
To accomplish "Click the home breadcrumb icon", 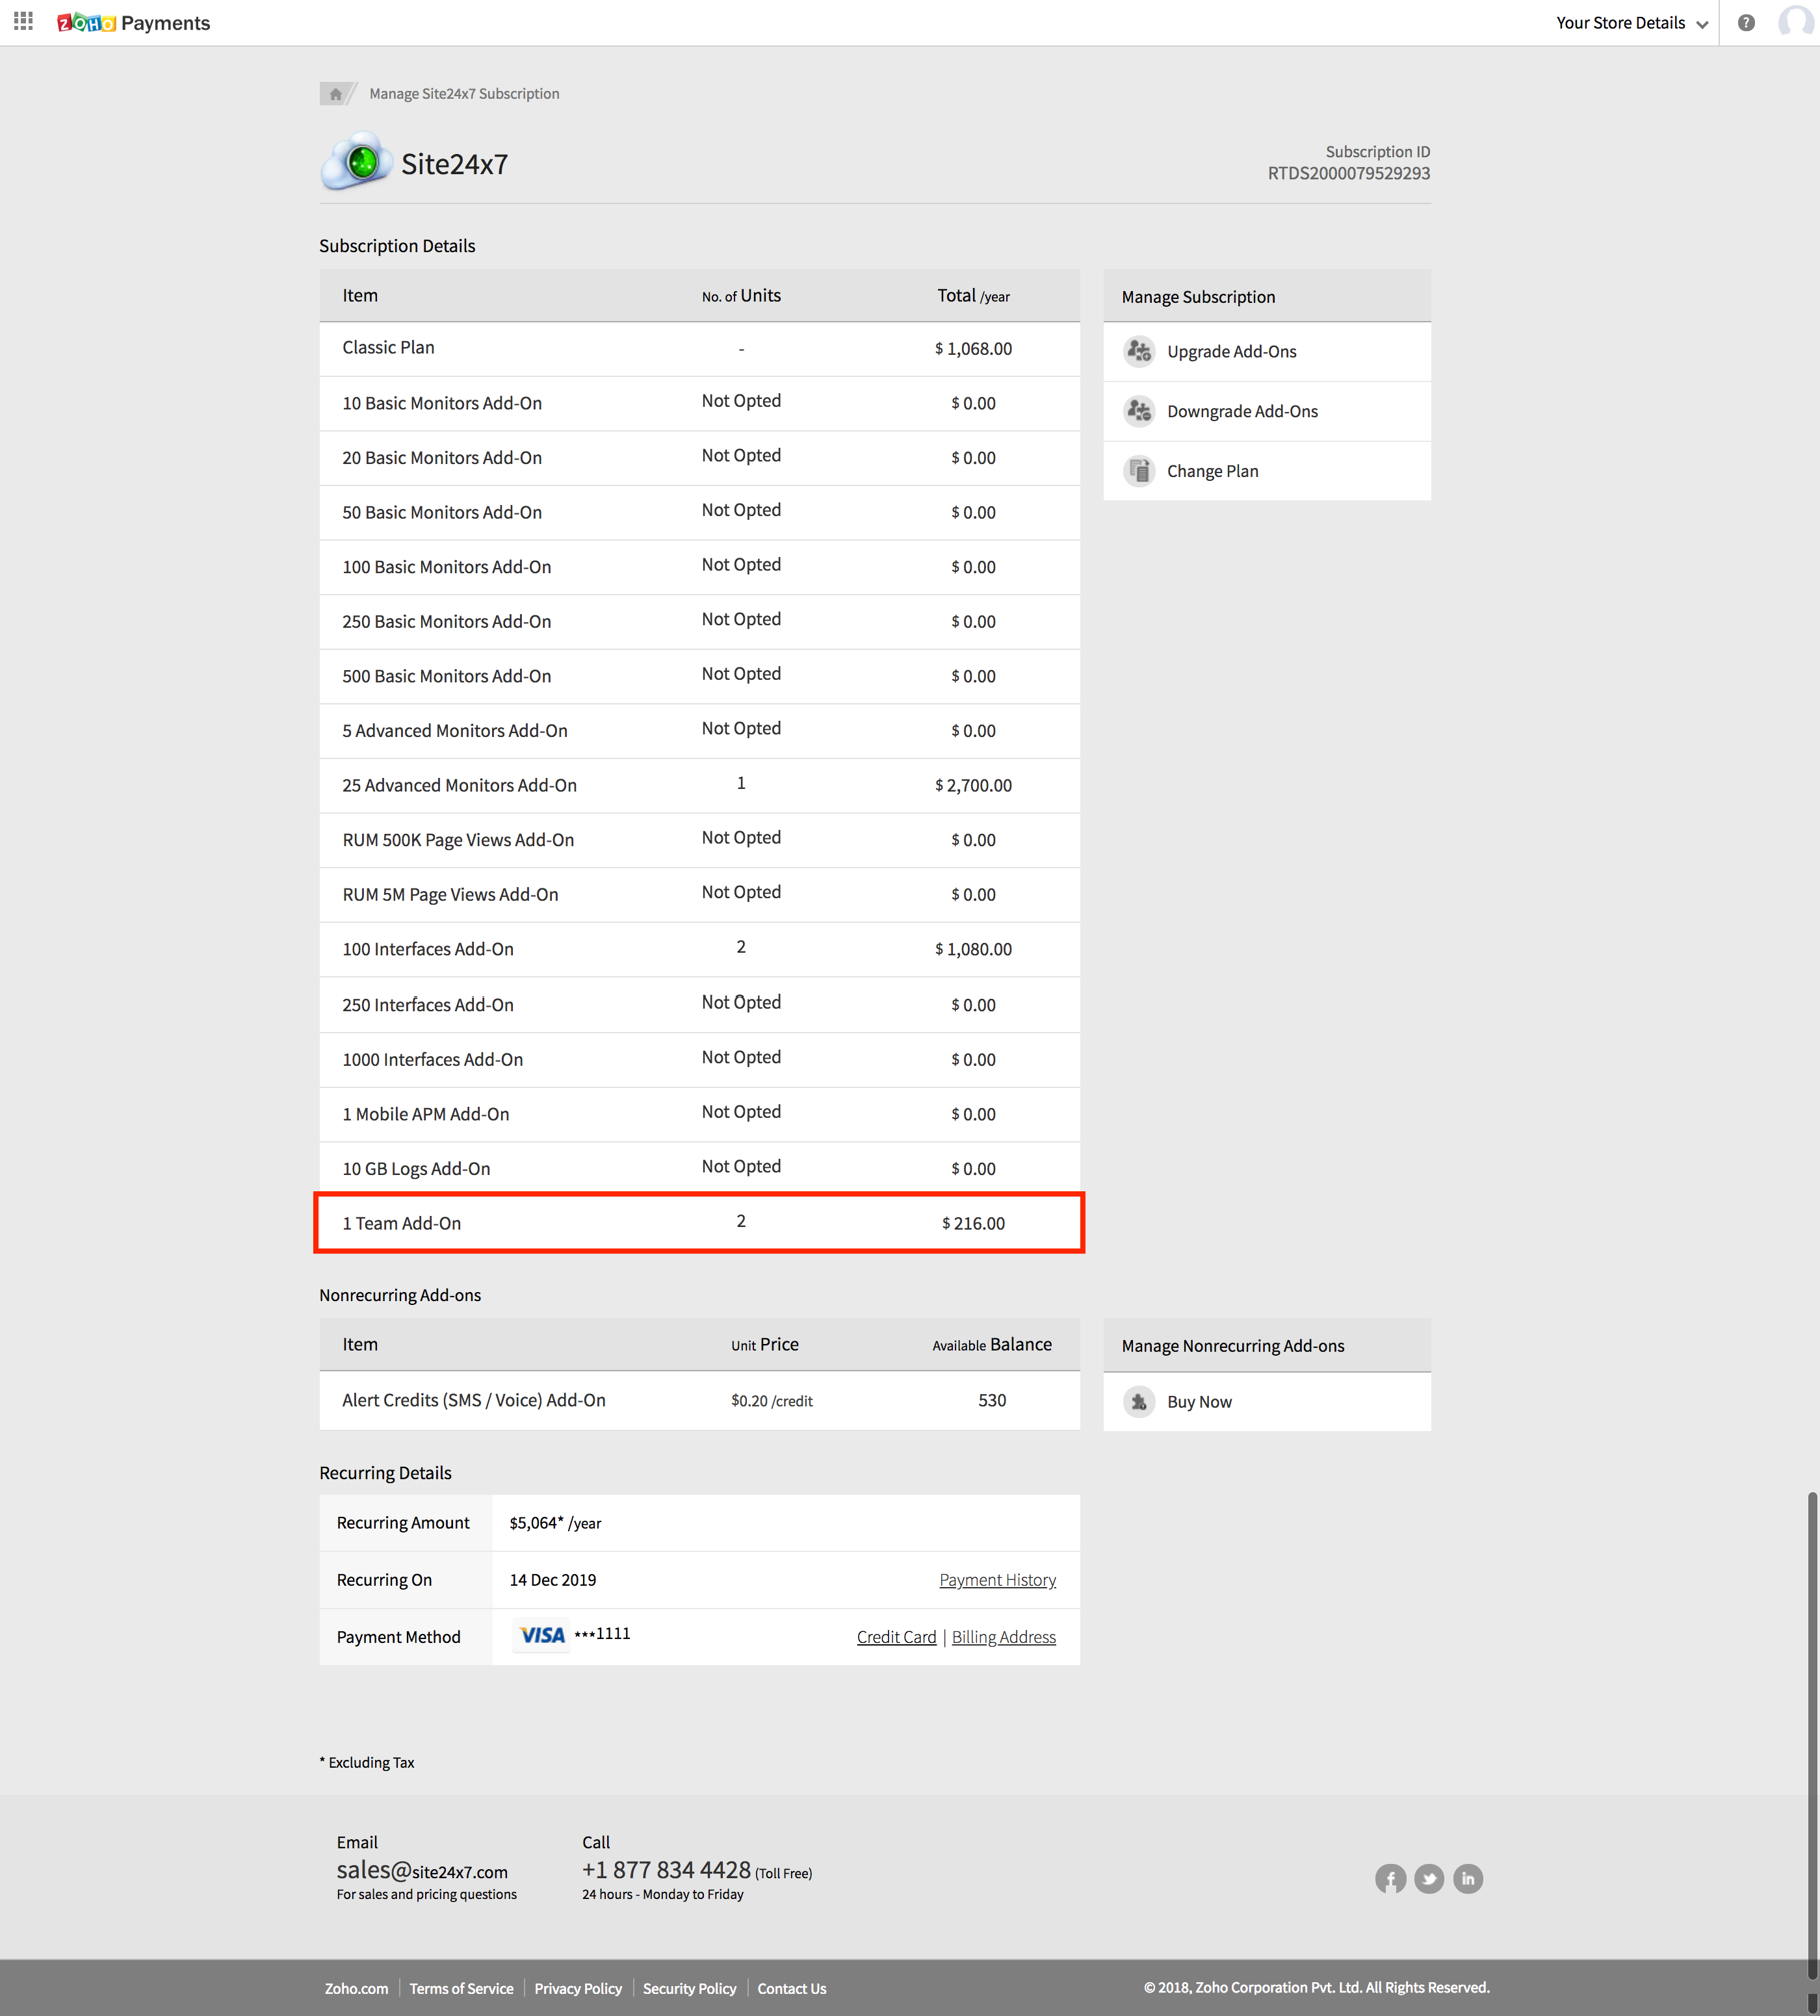I will point(336,94).
